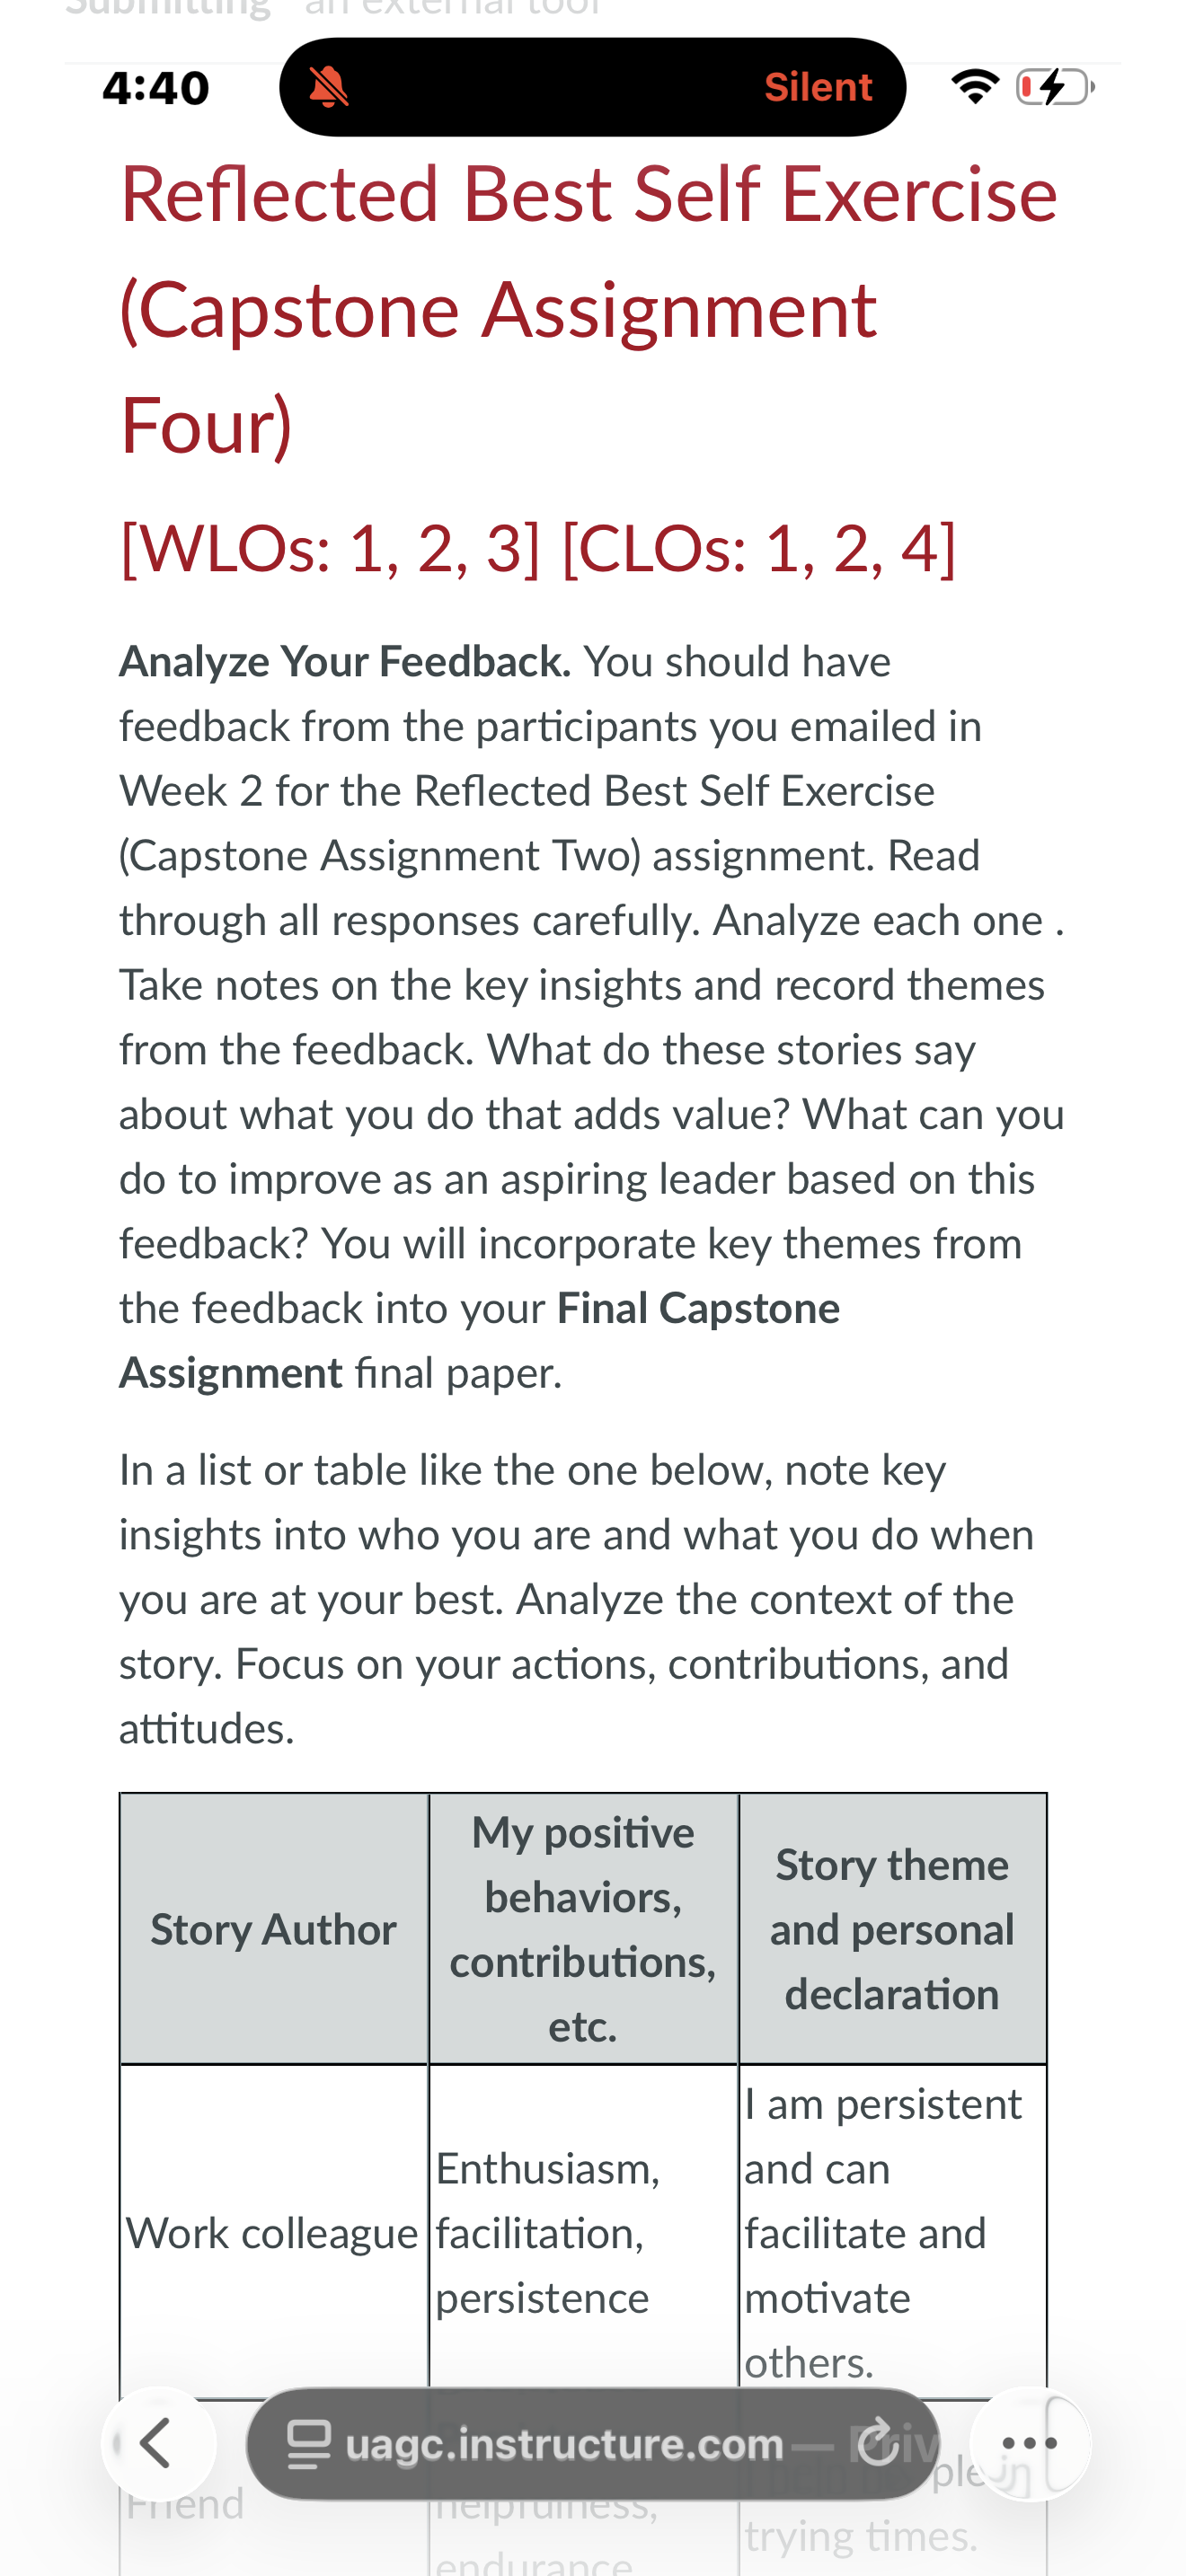Viewport: 1186px width, 2576px height.
Task: Open the three-dot more options menu
Action: (x=1029, y=2443)
